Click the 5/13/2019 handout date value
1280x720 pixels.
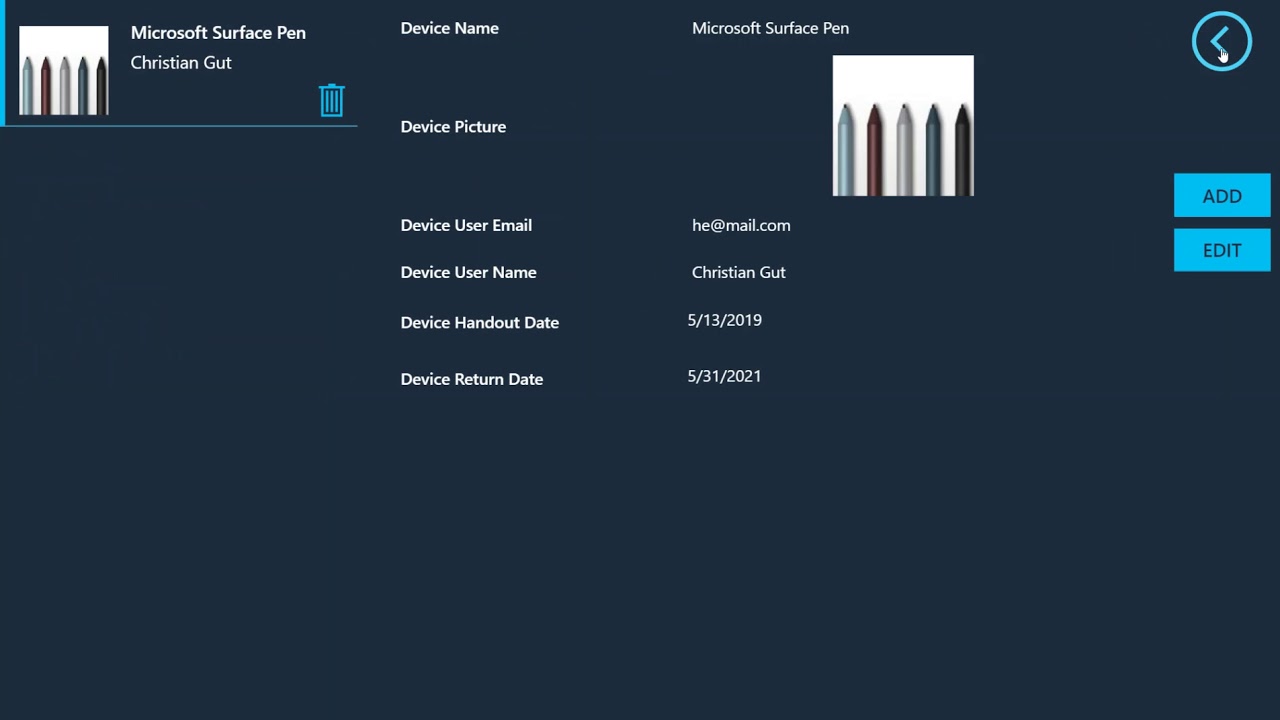pos(724,320)
